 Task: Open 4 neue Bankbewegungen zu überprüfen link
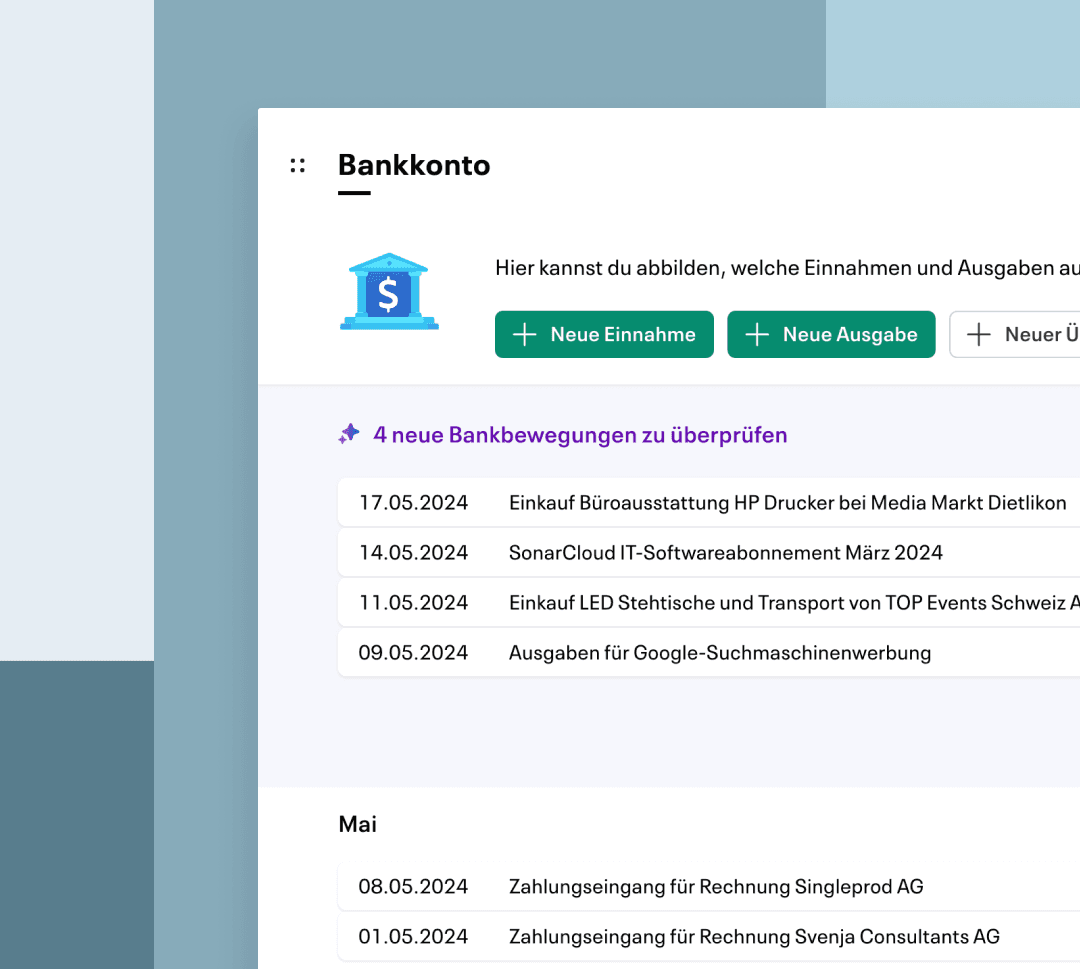(580, 435)
